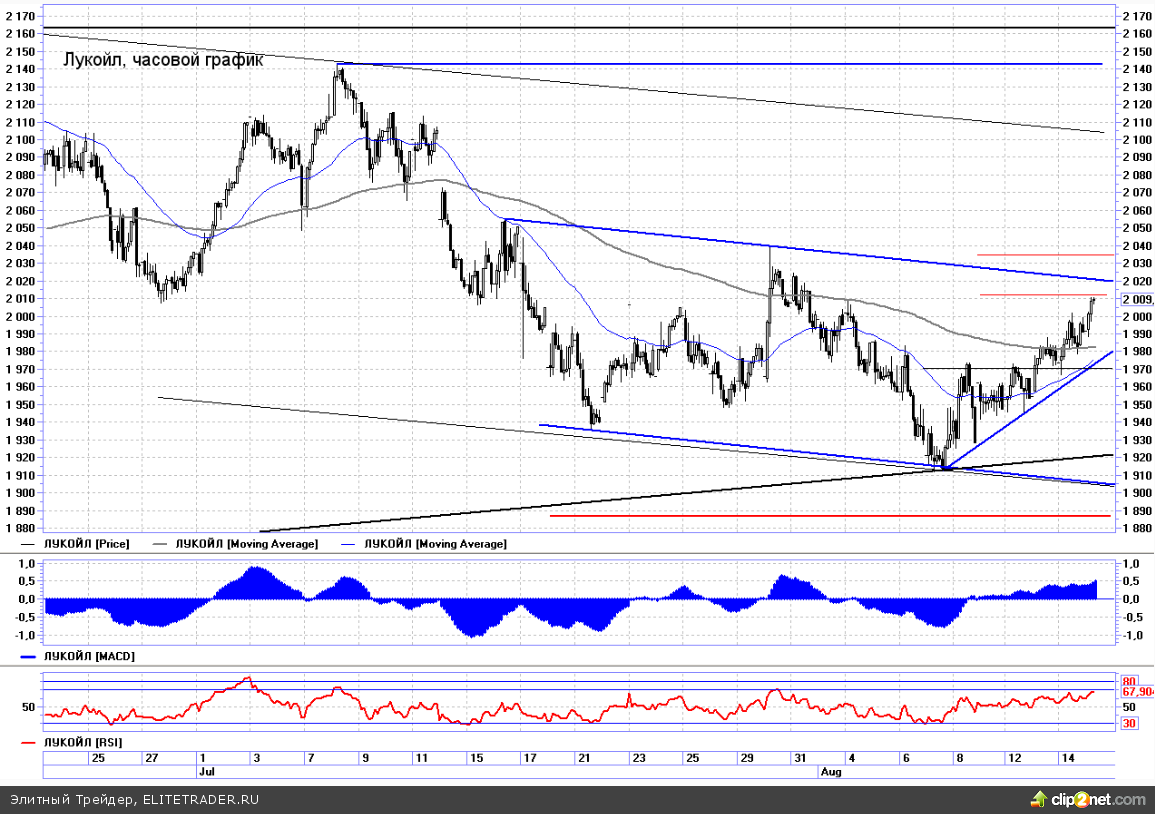Click date label '3' on time axis
Screen dimensions: 1155x814
pos(256,757)
